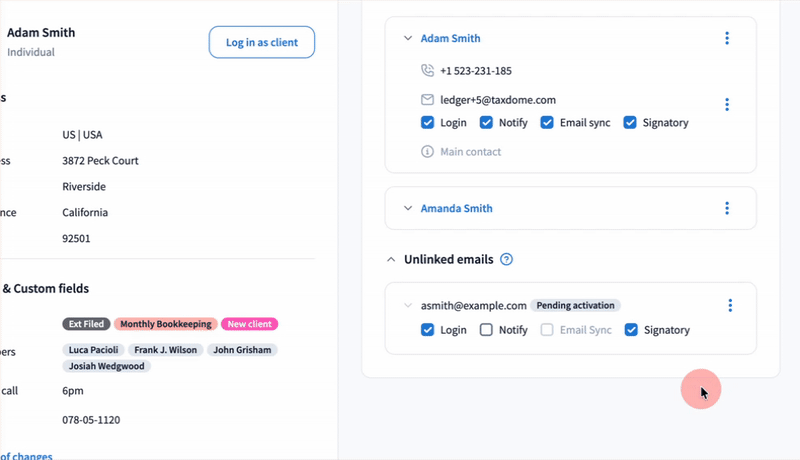
Task: Click the New client tag
Action: click(x=249, y=324)
